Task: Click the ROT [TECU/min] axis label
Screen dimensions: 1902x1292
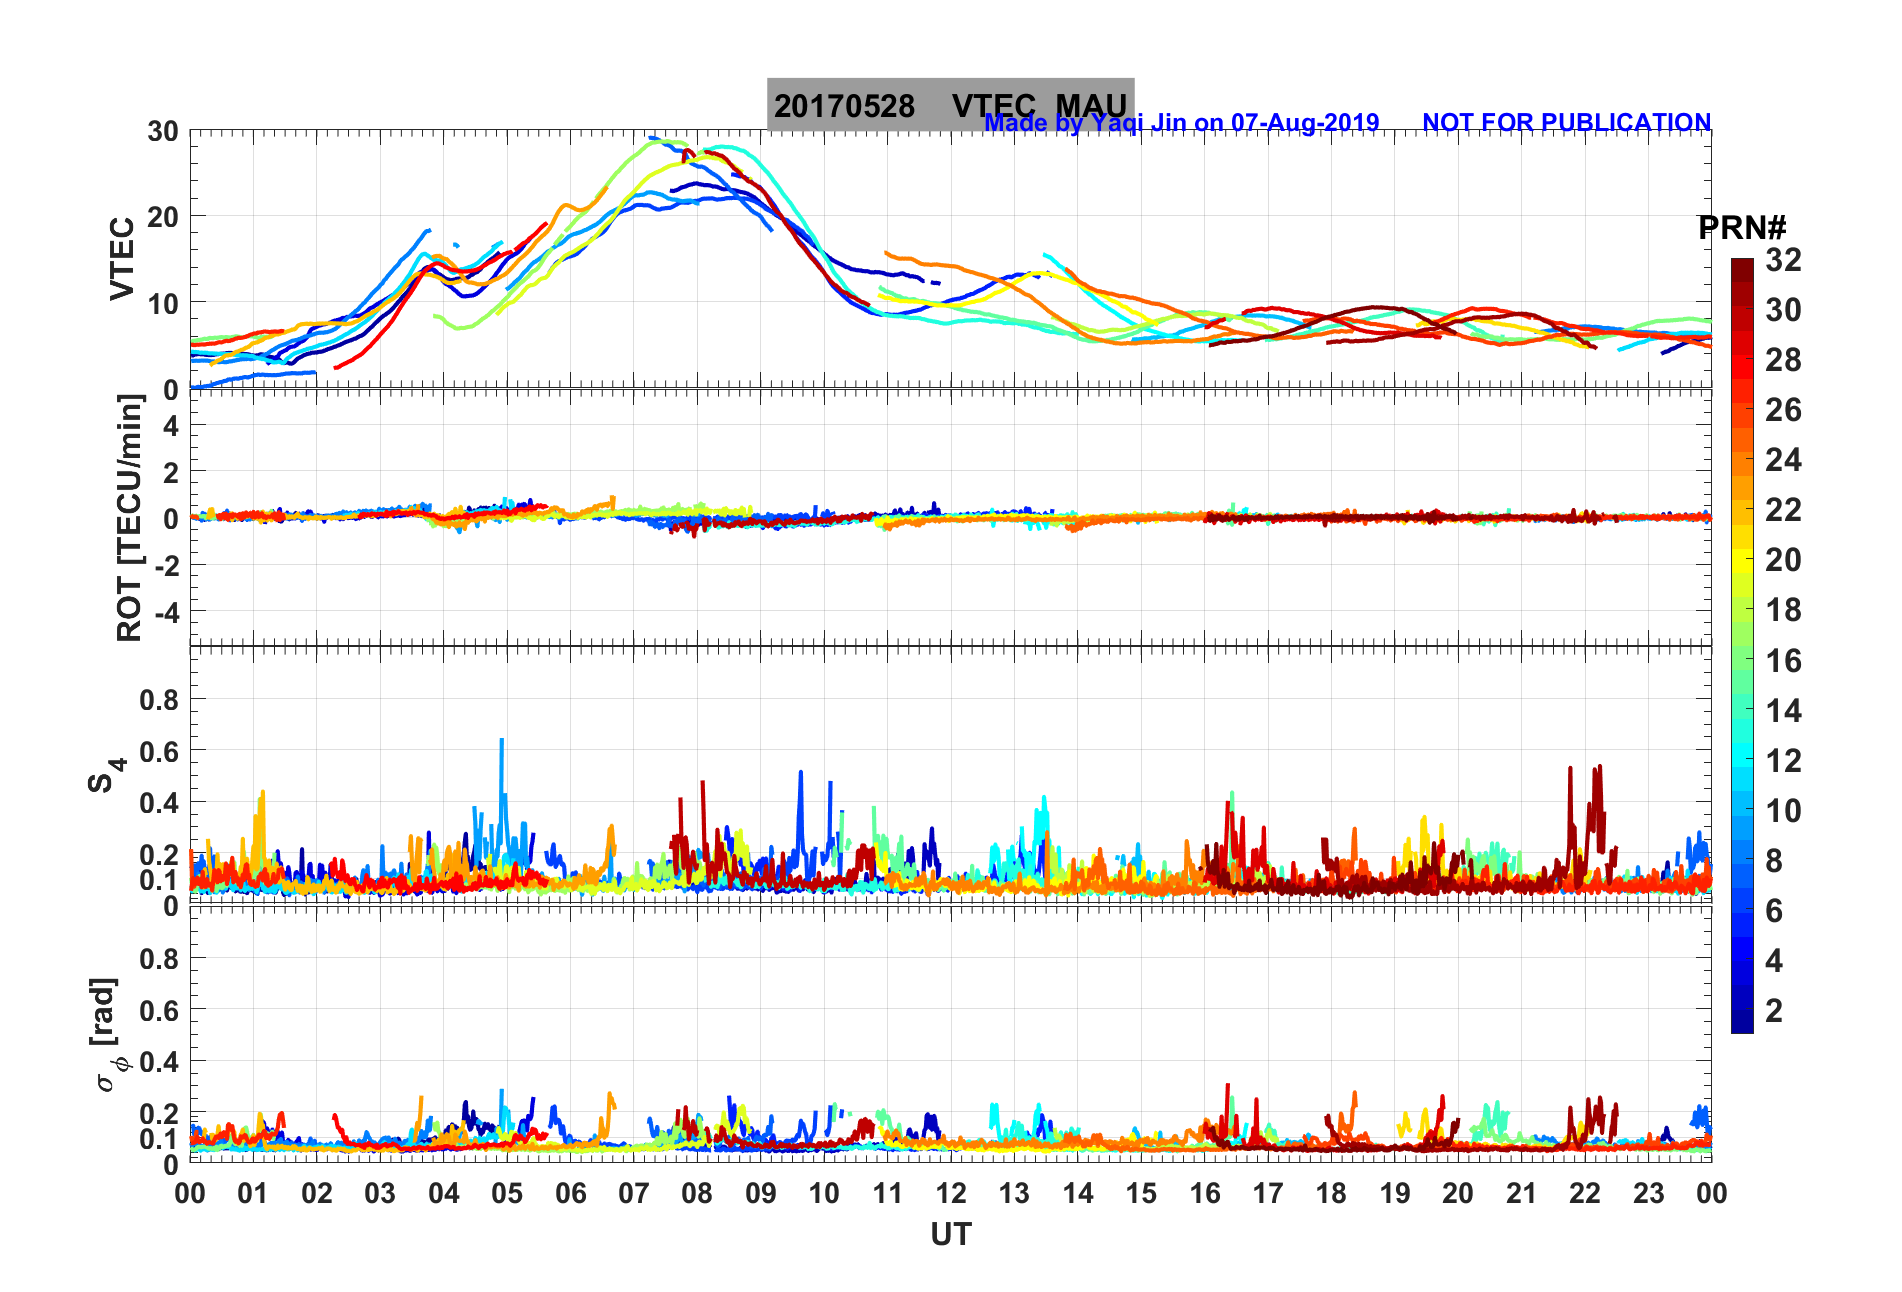Action: 130,517
